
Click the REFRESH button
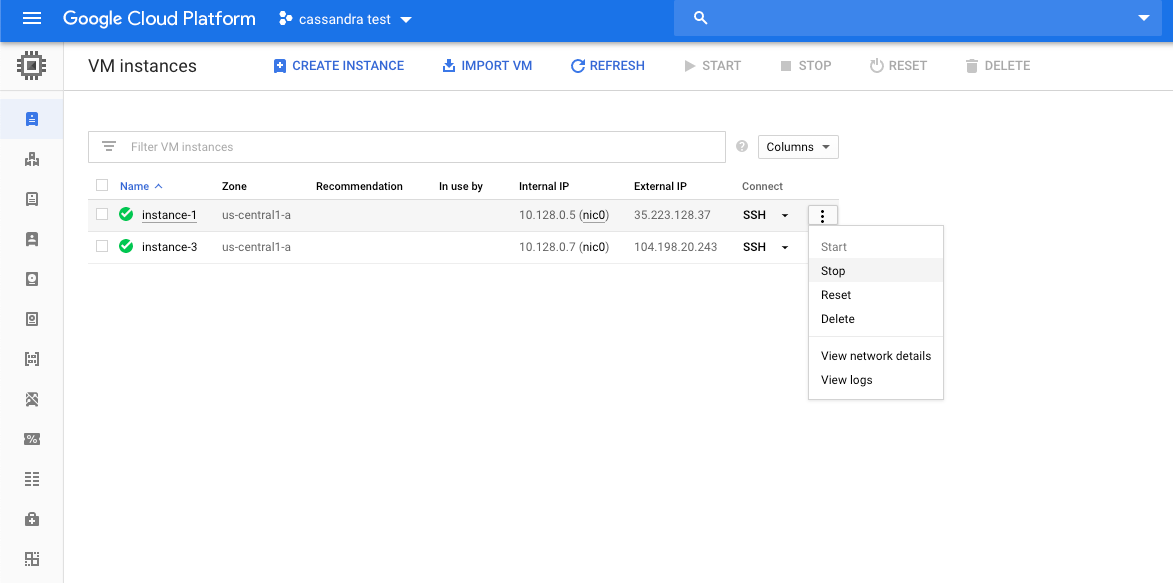click(x=607, y=66)
